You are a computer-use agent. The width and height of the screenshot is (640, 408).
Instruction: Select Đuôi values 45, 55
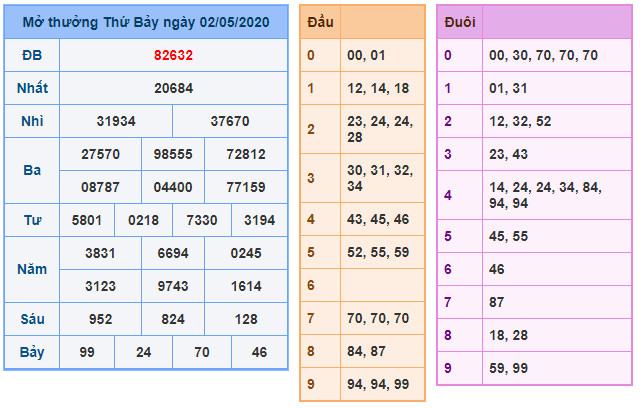coord(508,236)
